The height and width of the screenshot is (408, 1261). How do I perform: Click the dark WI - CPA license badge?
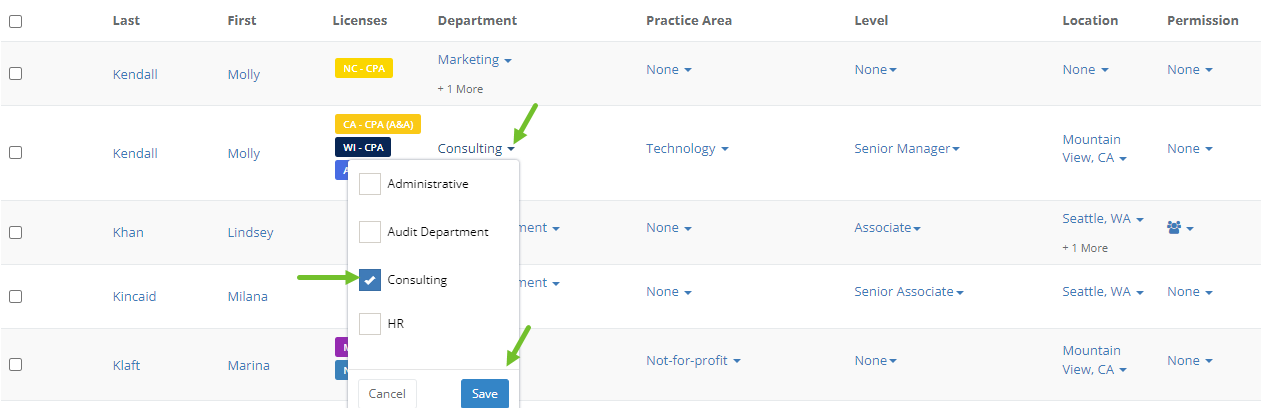point(363,147)
